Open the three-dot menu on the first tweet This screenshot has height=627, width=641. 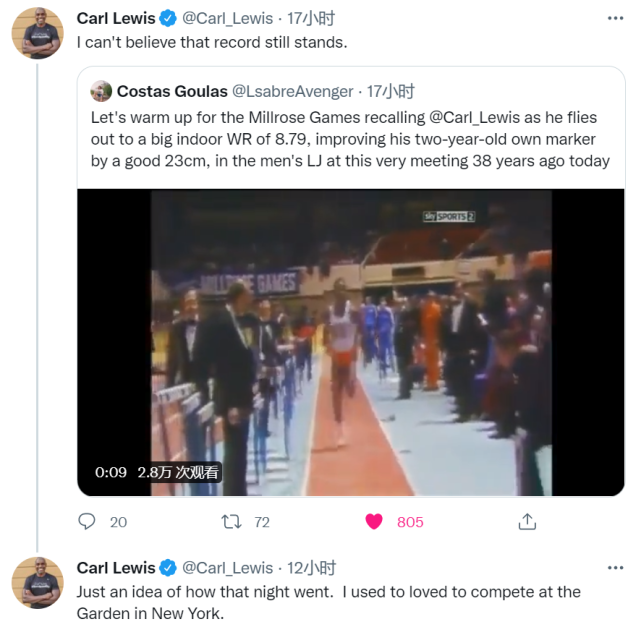615,18
